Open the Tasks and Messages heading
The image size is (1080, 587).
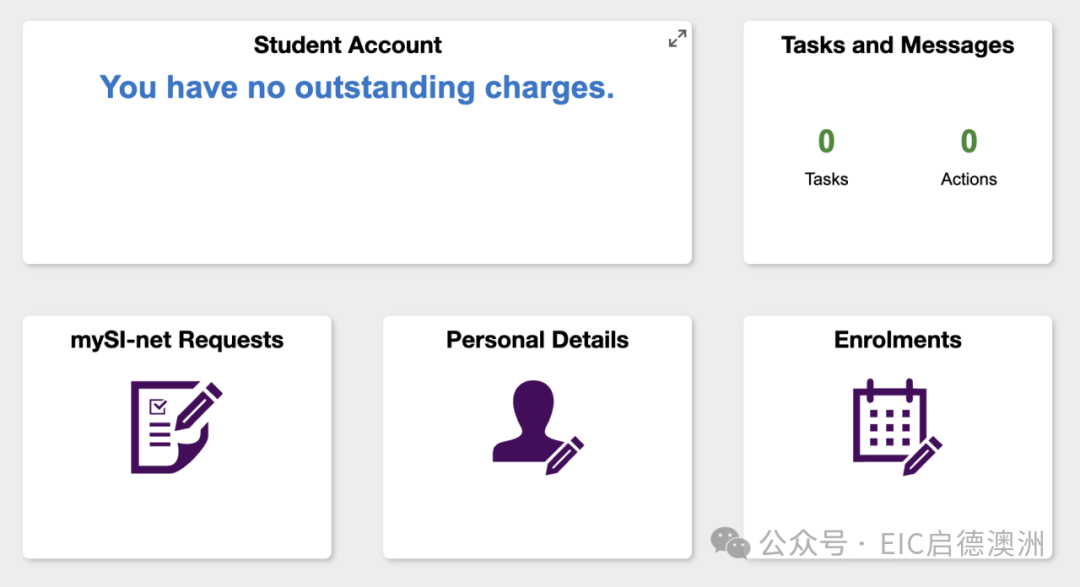pyautogui.click(x=897, y=45)
